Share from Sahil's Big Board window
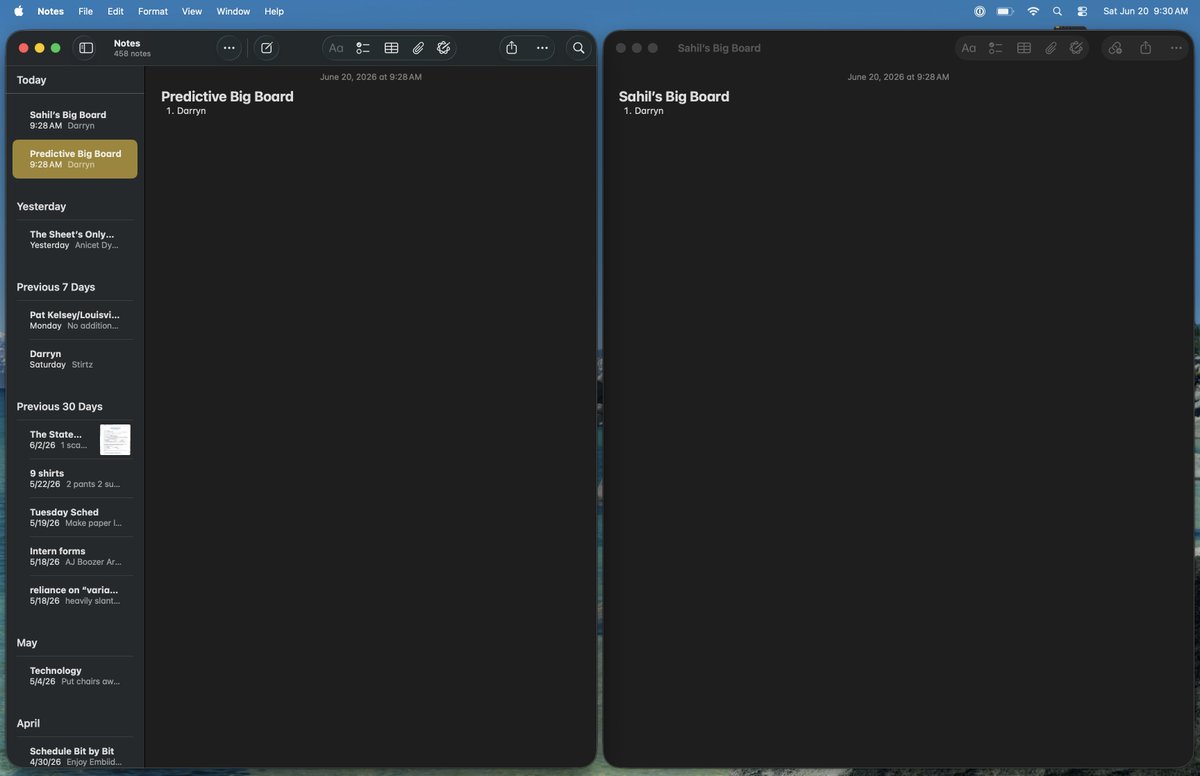 1146,48
